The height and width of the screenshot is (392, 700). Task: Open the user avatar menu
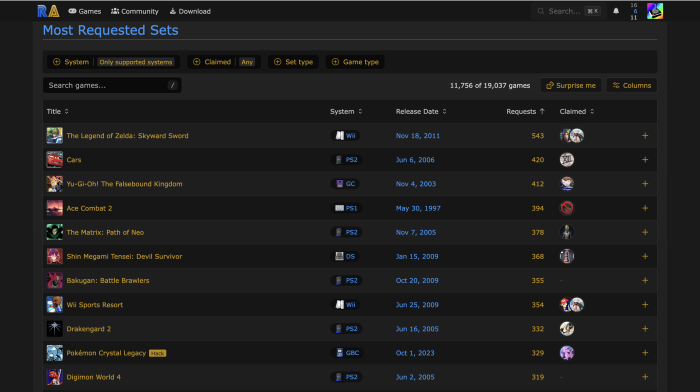655,11
